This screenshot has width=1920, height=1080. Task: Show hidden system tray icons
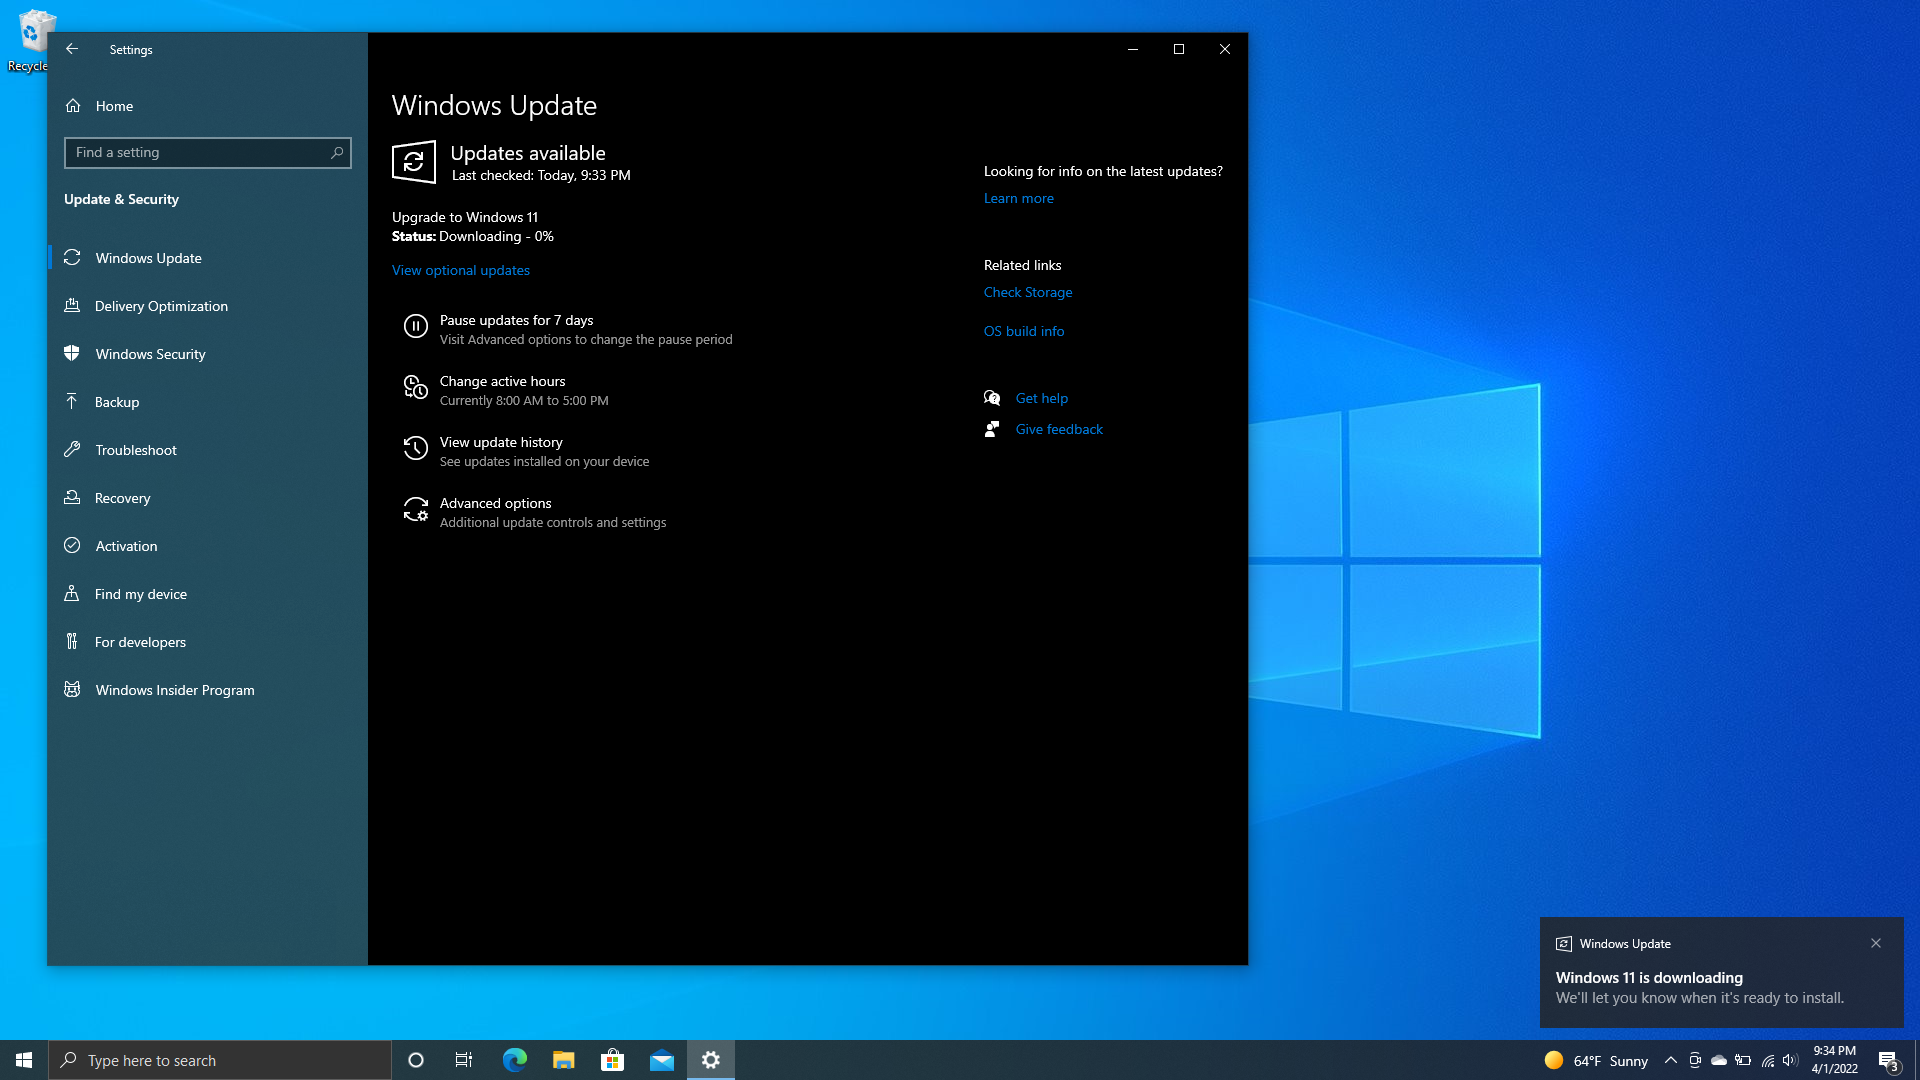click(1671, 1060)
